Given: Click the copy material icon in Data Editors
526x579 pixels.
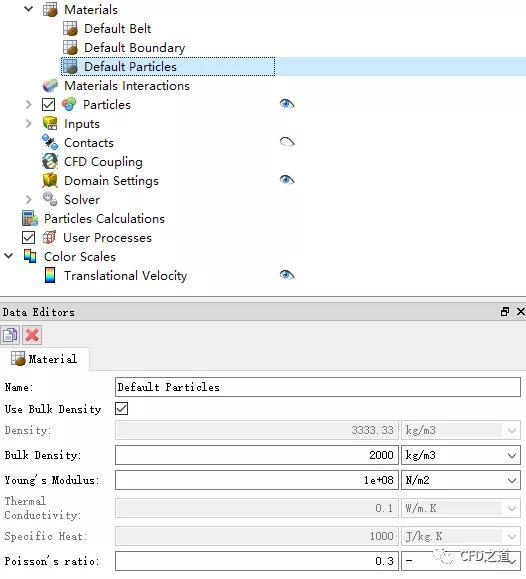Looking at the screenshot, I should (x=10, y=335).
